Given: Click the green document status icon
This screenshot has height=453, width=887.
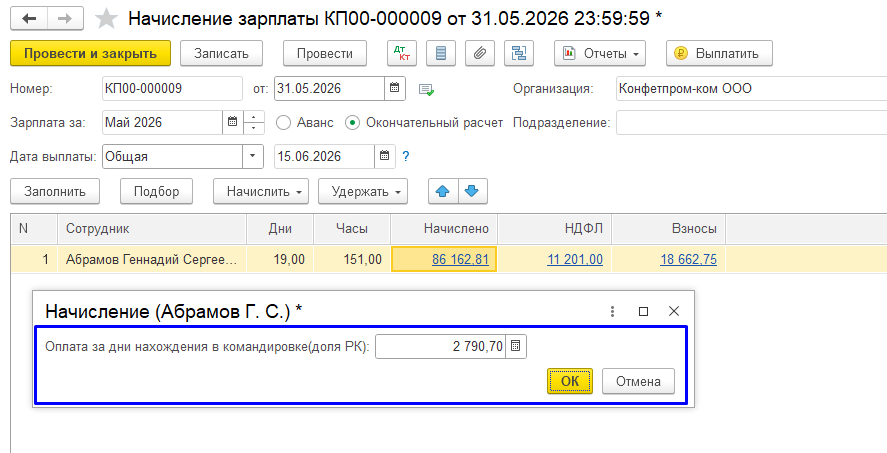Looking at the screenshot, I should pos(426,89).
